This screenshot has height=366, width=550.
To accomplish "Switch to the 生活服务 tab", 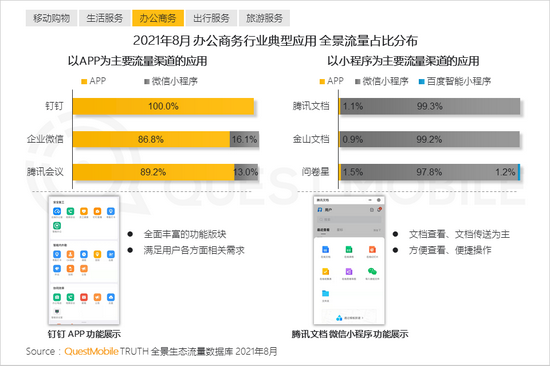I will click(105, 18).
